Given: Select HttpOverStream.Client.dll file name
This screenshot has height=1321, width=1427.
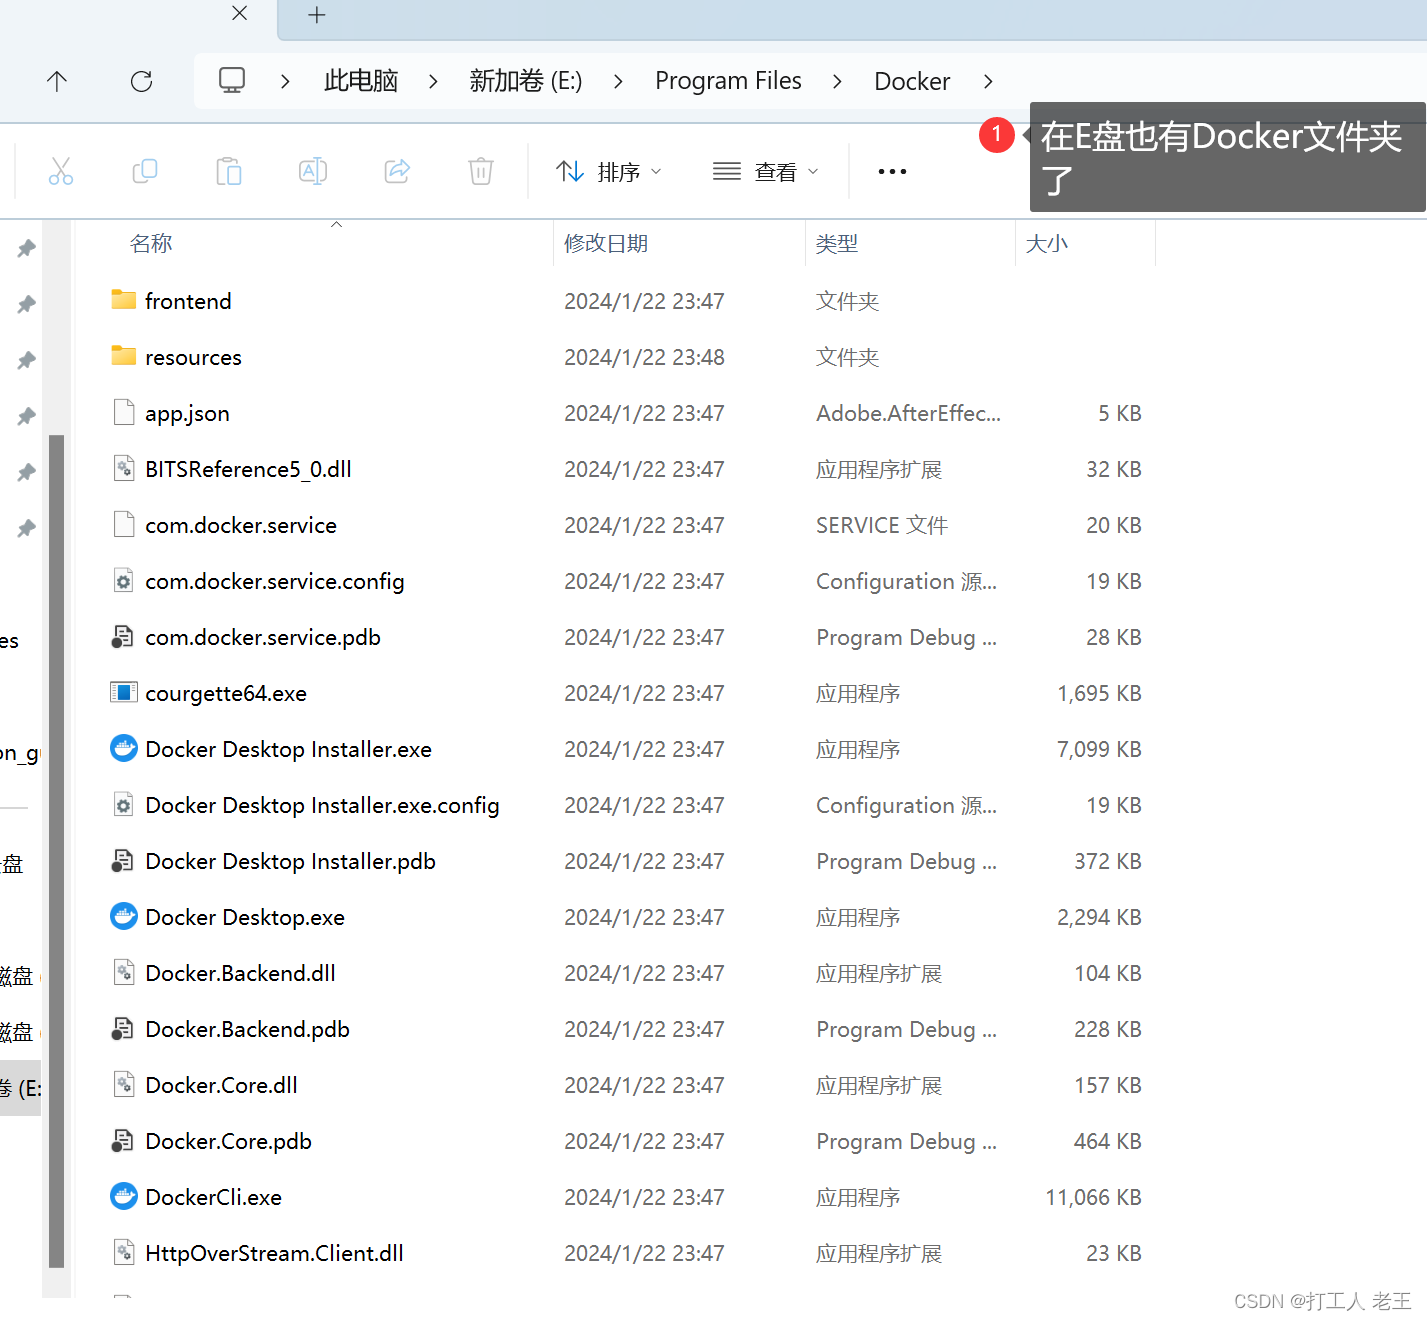Looking at the screenshot, I should (274, 1253).
